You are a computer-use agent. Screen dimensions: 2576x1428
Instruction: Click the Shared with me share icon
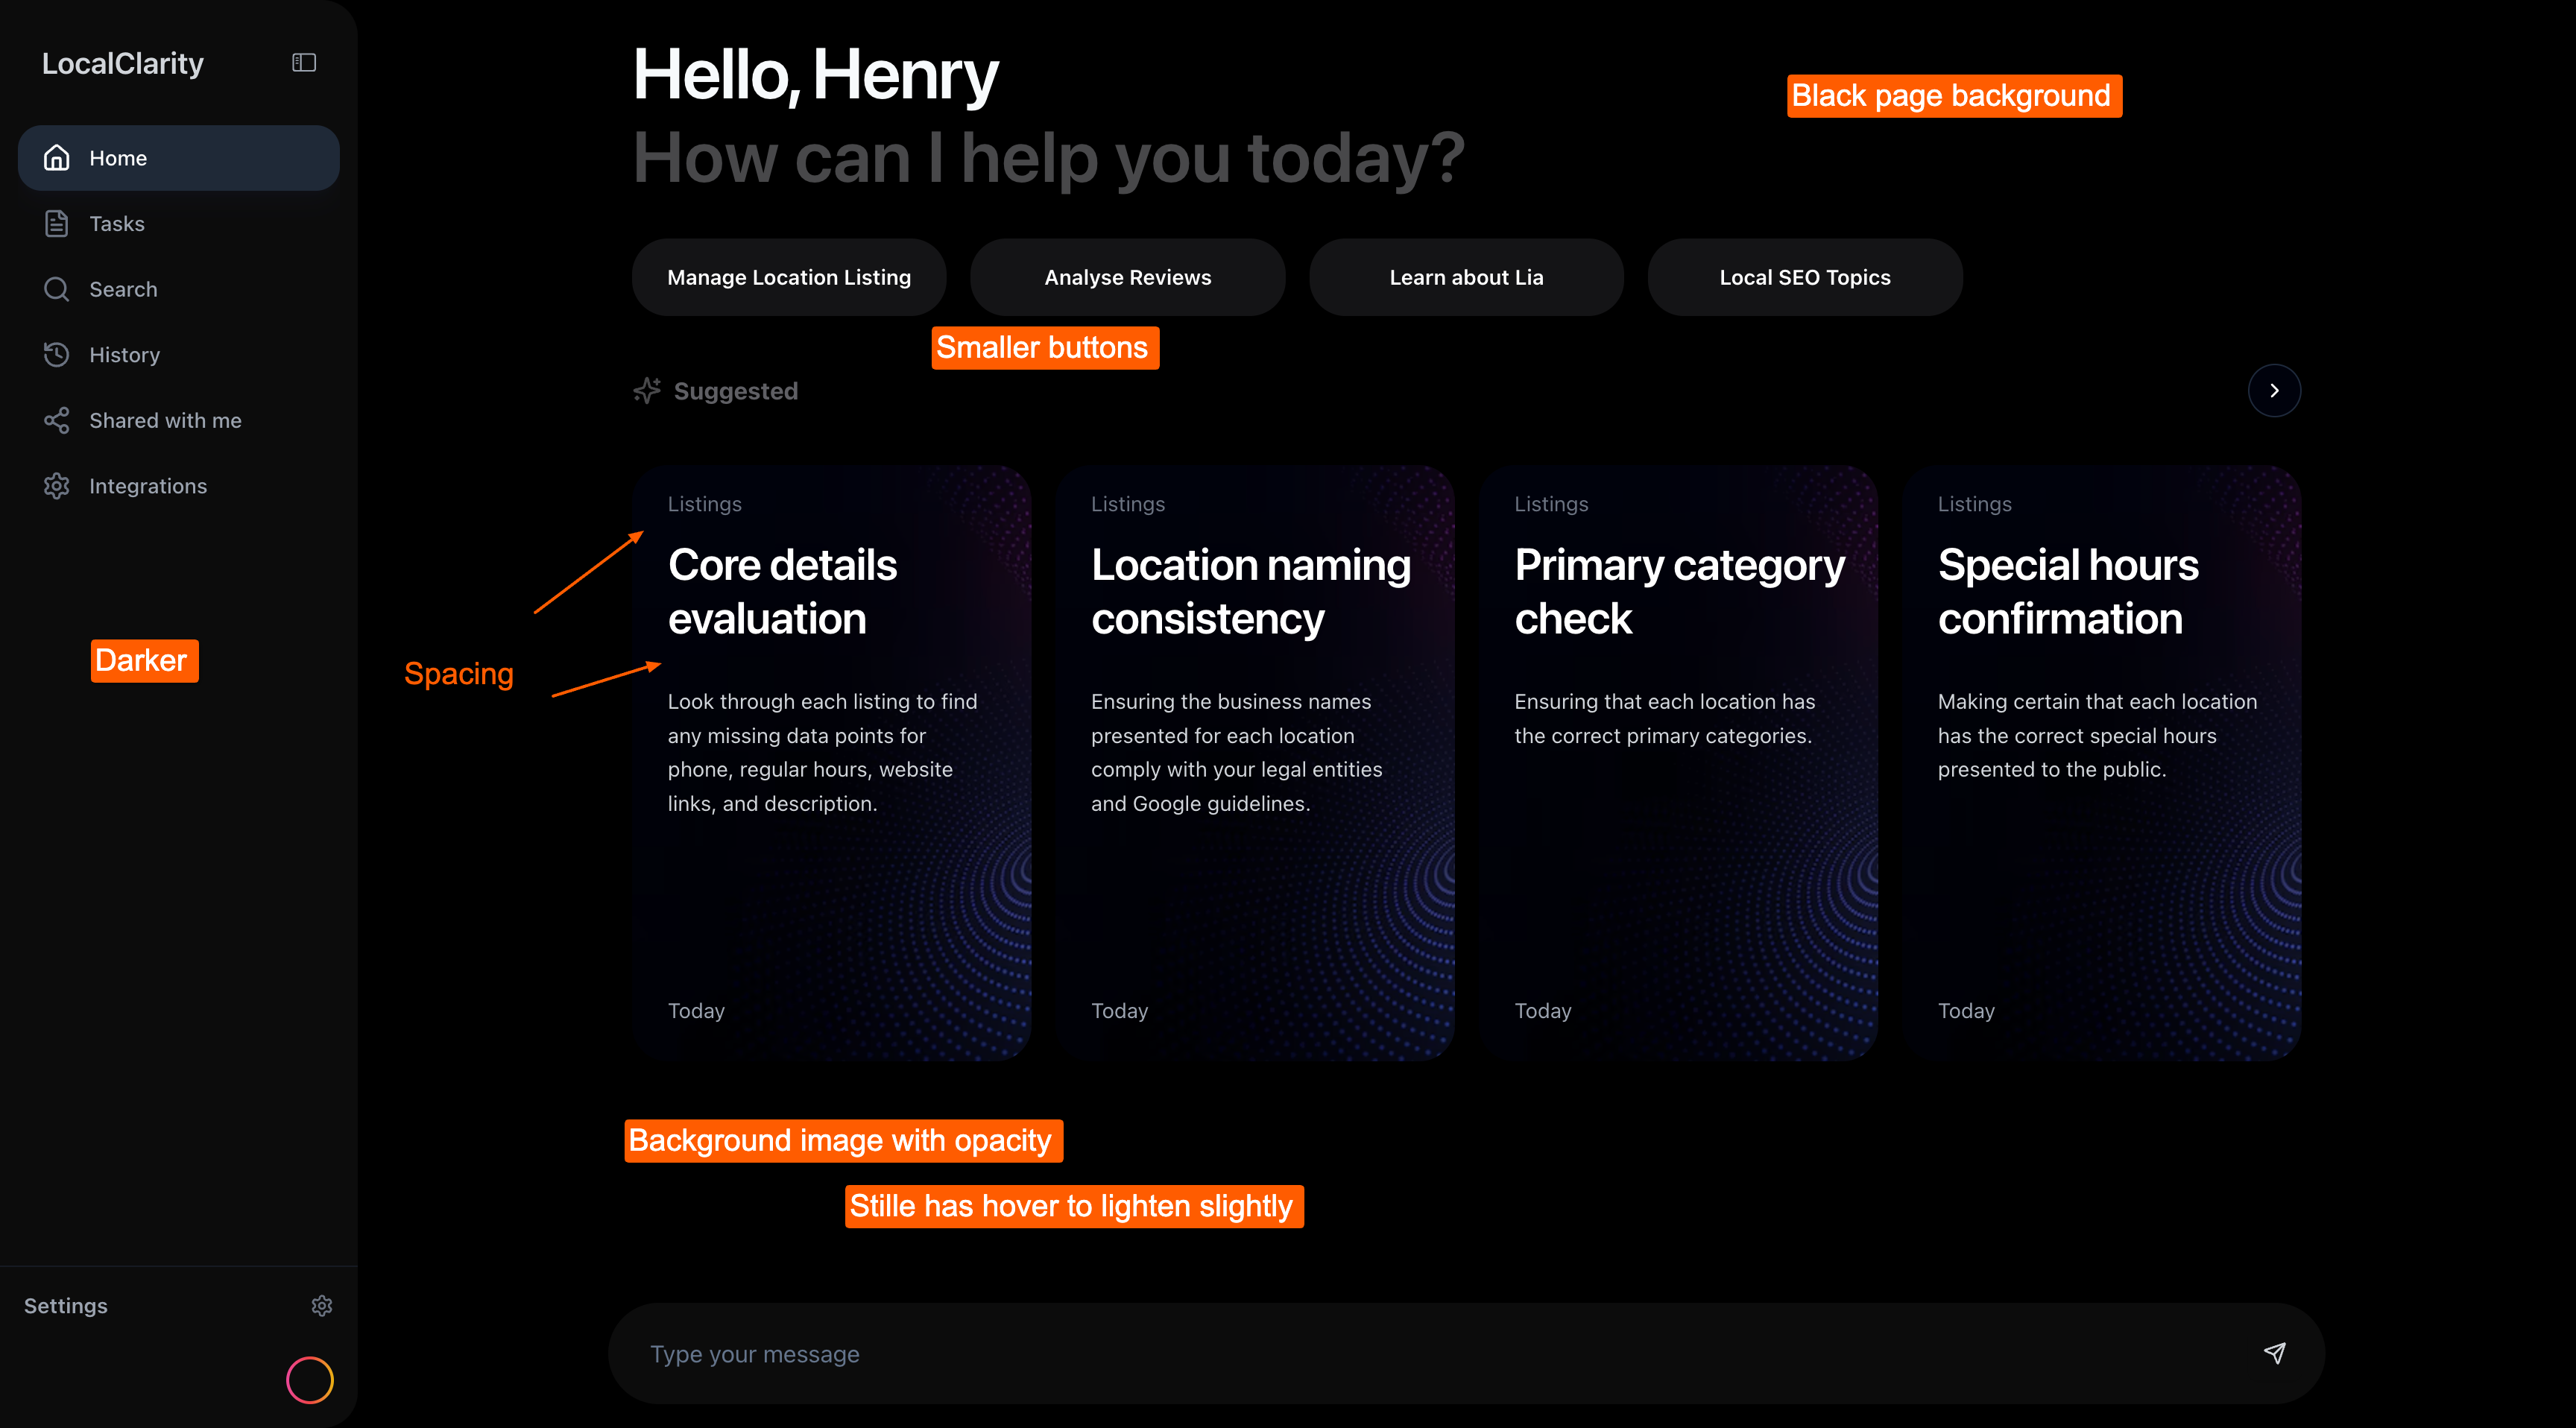57,420
